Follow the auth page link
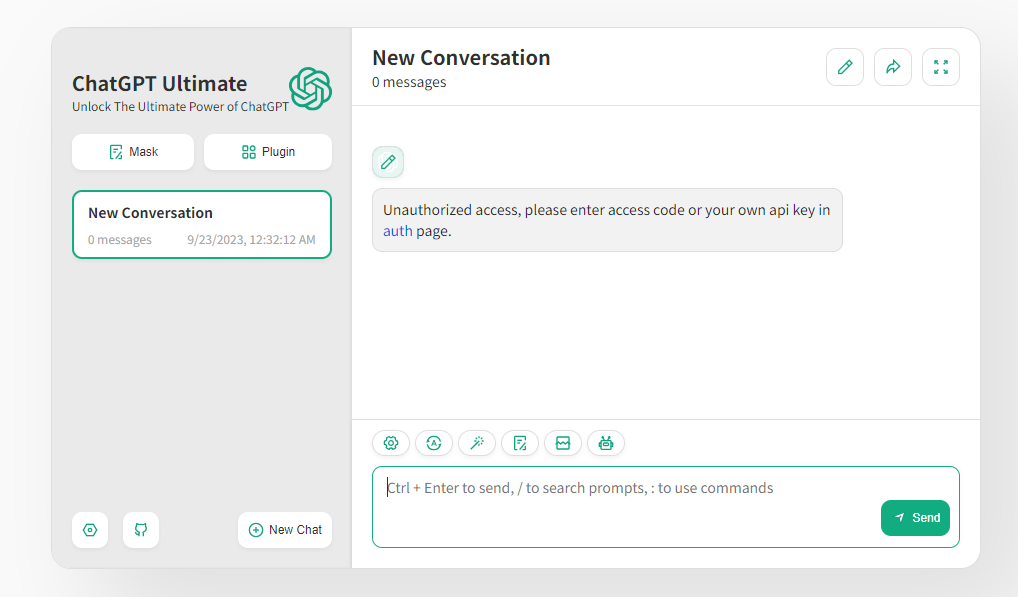1018x597 pixels. (397, 230)
